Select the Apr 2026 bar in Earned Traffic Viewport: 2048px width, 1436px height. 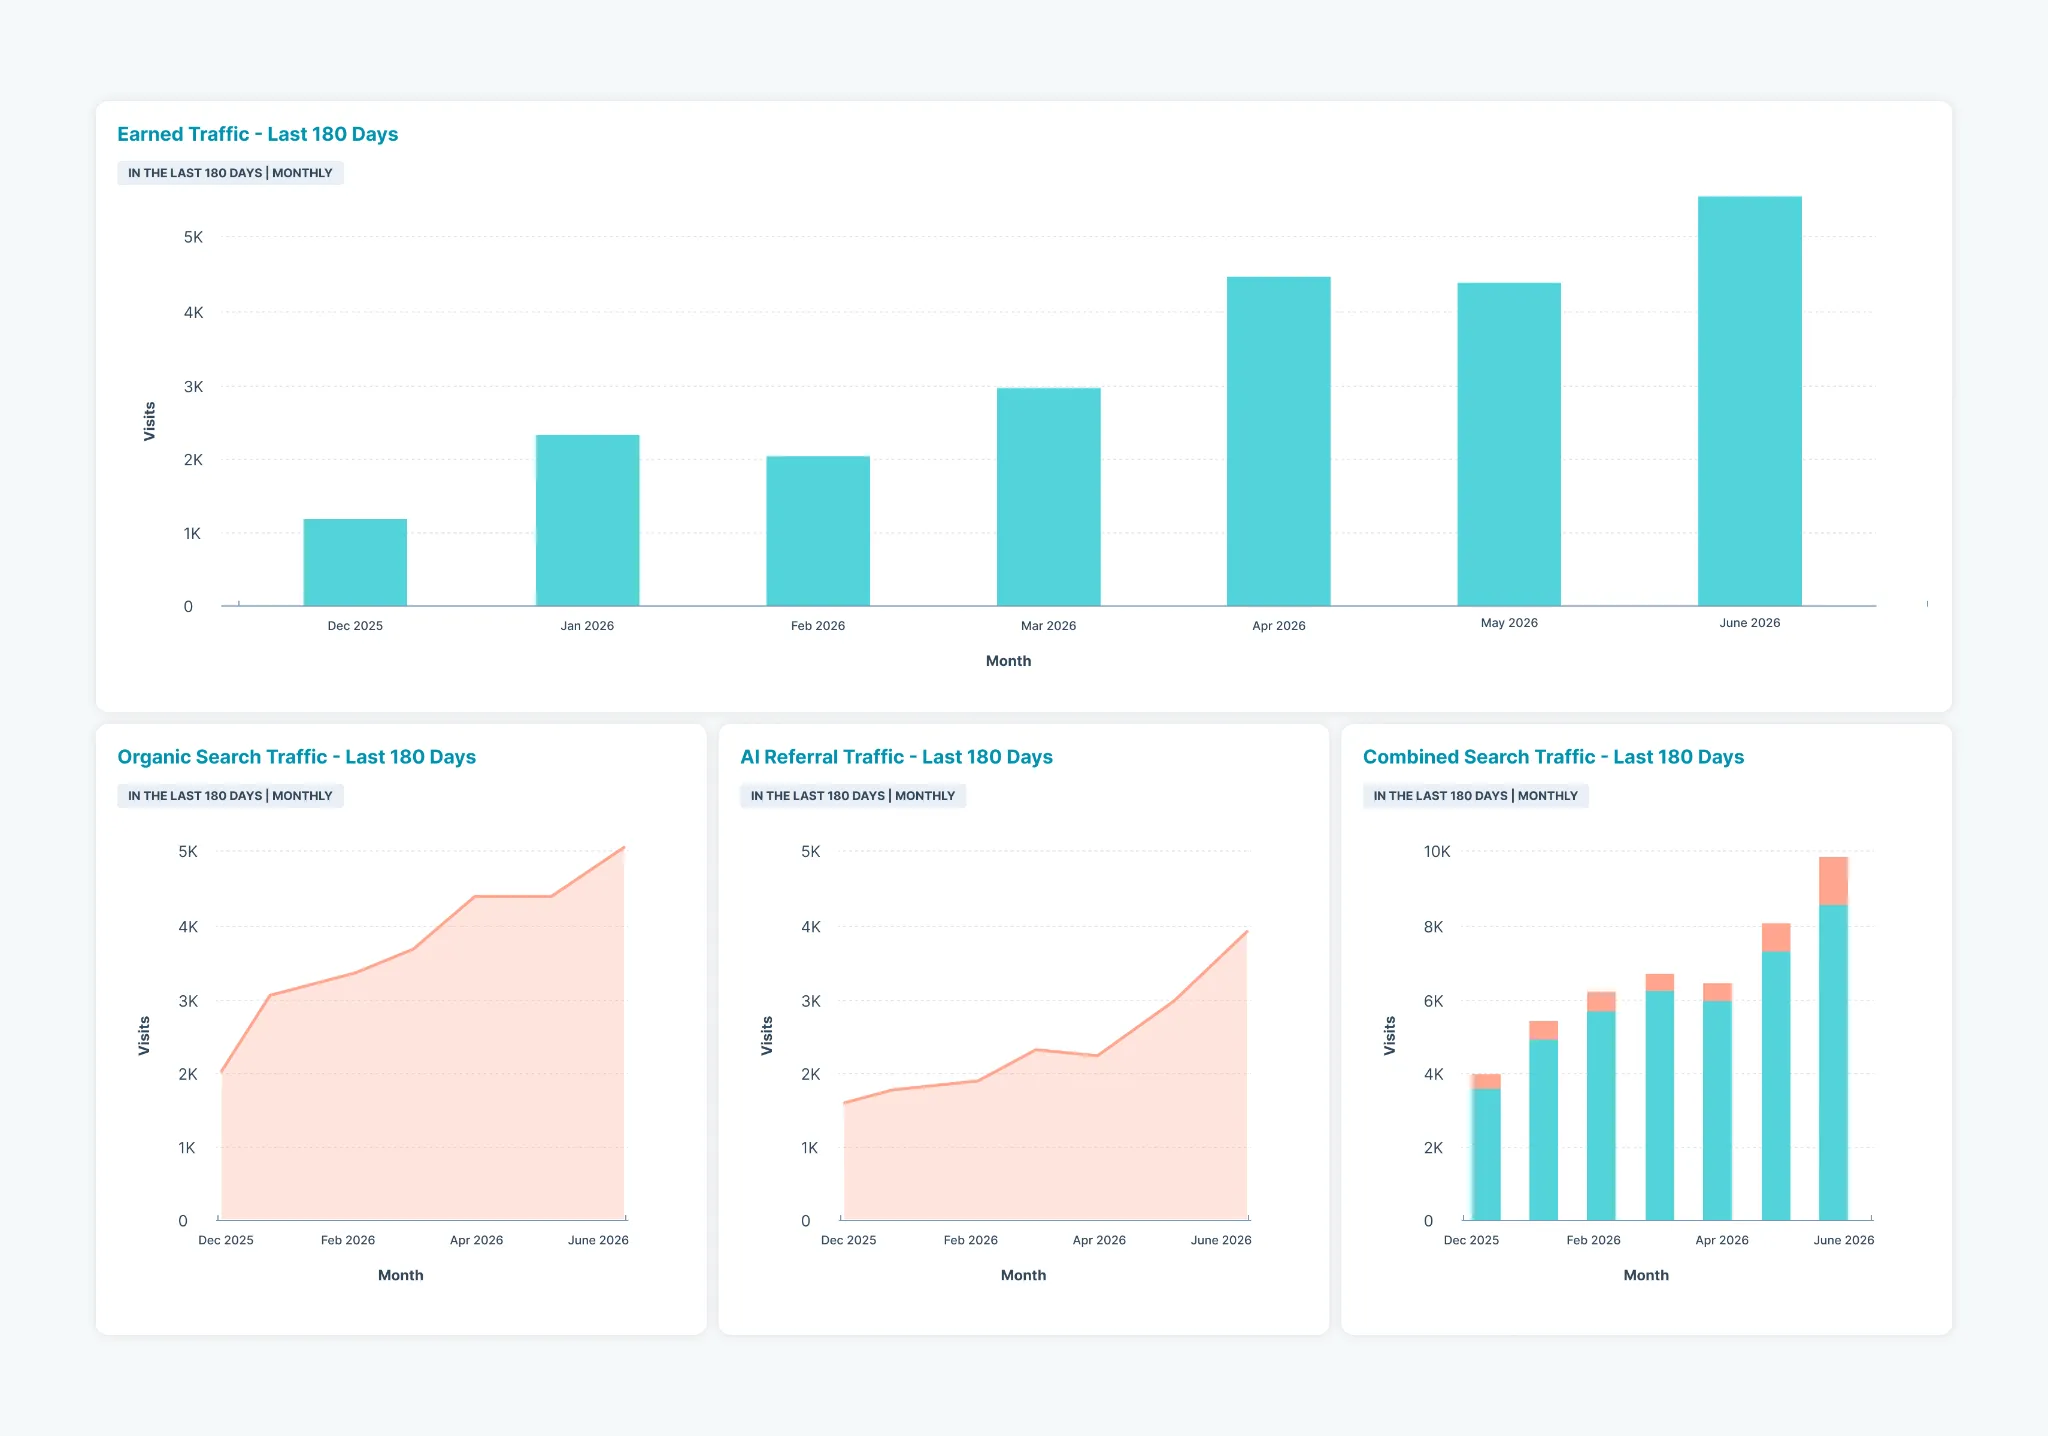point(1279,441)
